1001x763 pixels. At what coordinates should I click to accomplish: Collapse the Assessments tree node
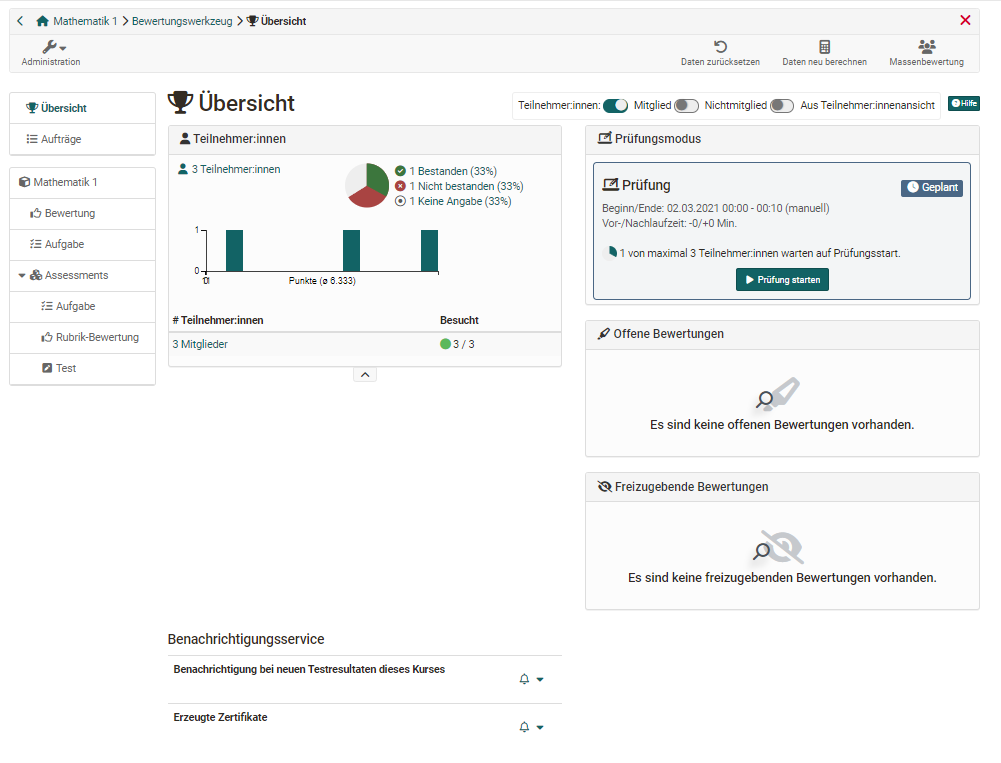click(22, 276)
